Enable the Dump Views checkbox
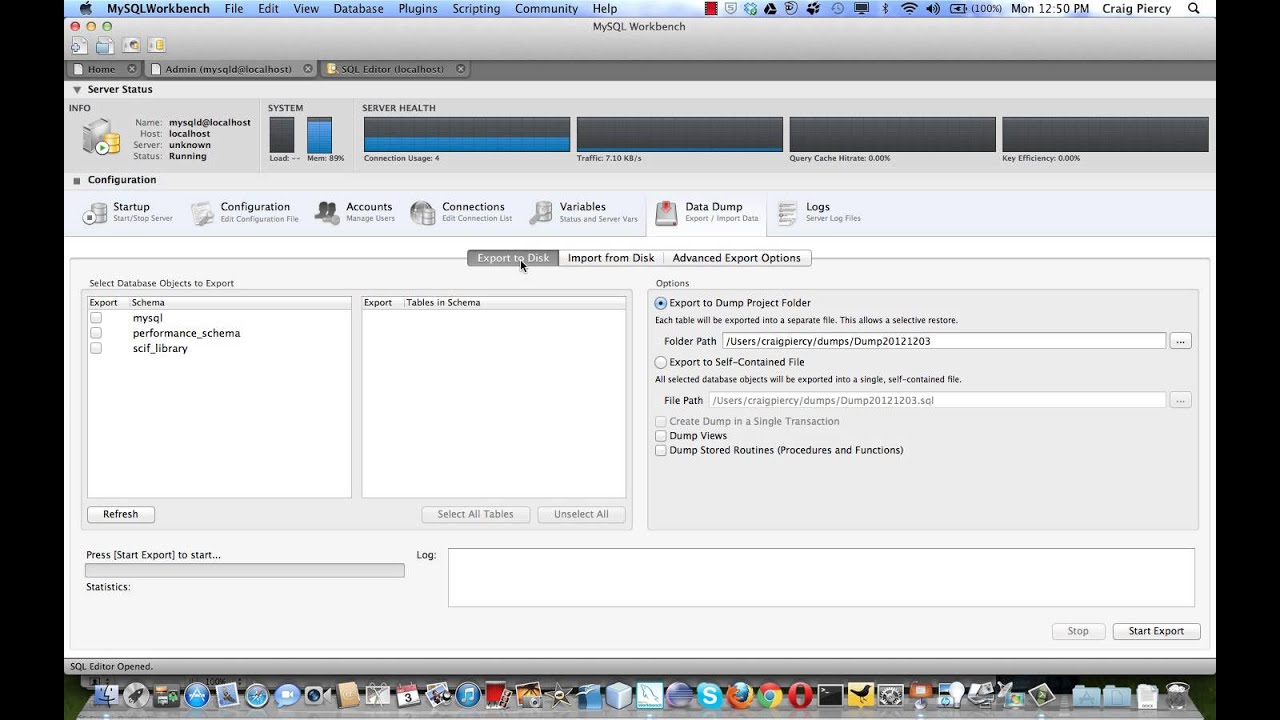The image size is (1280, 720). click(660, 436)
